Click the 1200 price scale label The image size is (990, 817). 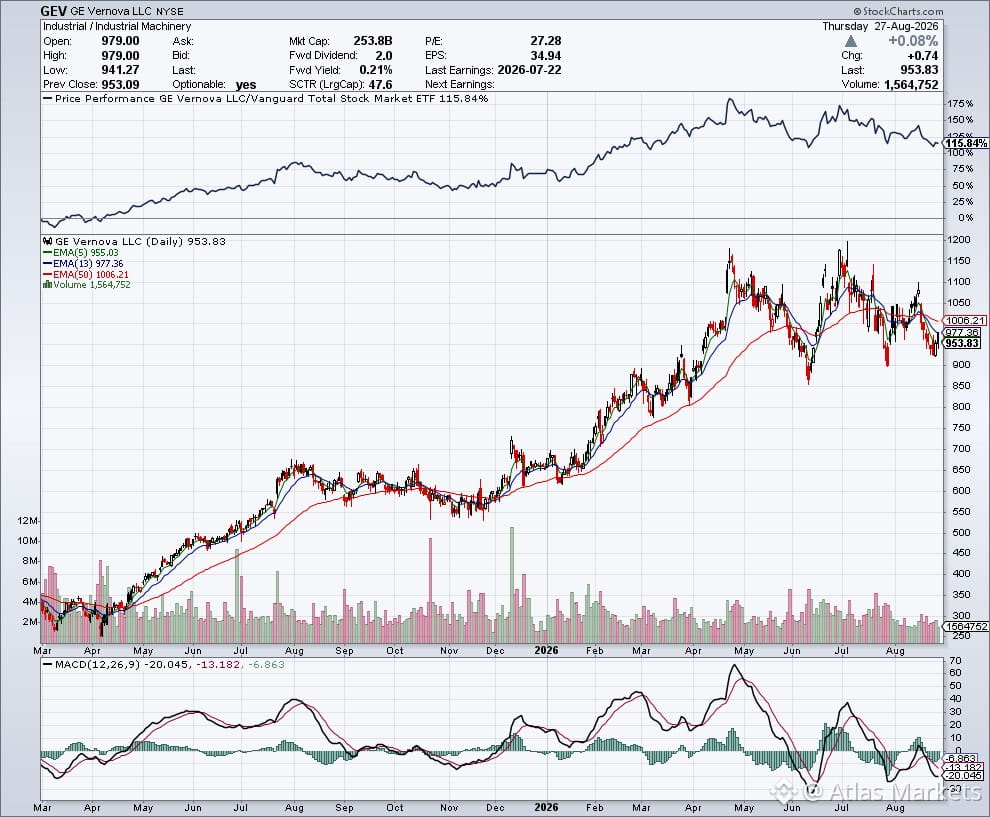click(958, 240)
